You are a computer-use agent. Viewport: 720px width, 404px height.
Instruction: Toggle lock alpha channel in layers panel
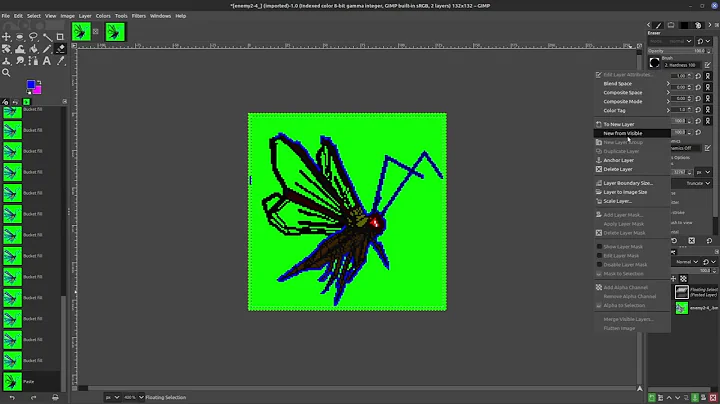pyautogui.click(x=683, y=279)
